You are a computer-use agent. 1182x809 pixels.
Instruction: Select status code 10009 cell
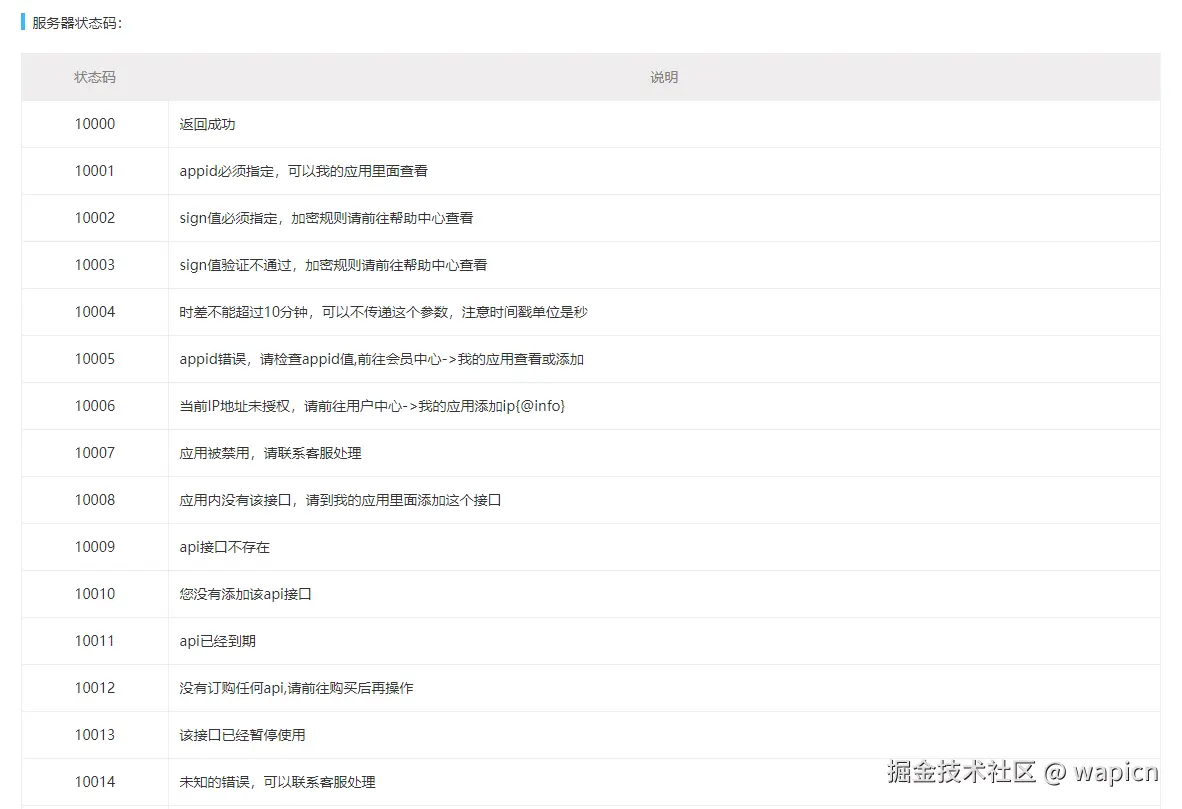[94, 547]
